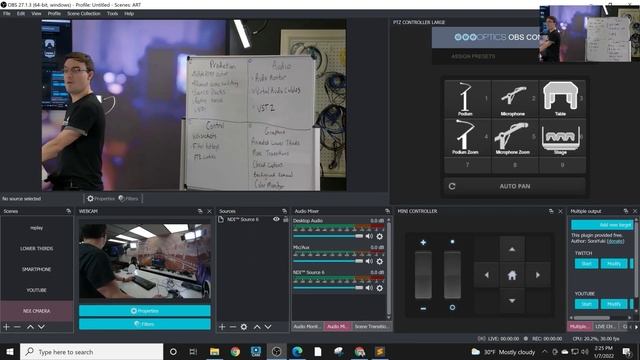Screen dimensions: 640x360
Task: Toggle lock on NDI Source 6
Action: (286, 219)
